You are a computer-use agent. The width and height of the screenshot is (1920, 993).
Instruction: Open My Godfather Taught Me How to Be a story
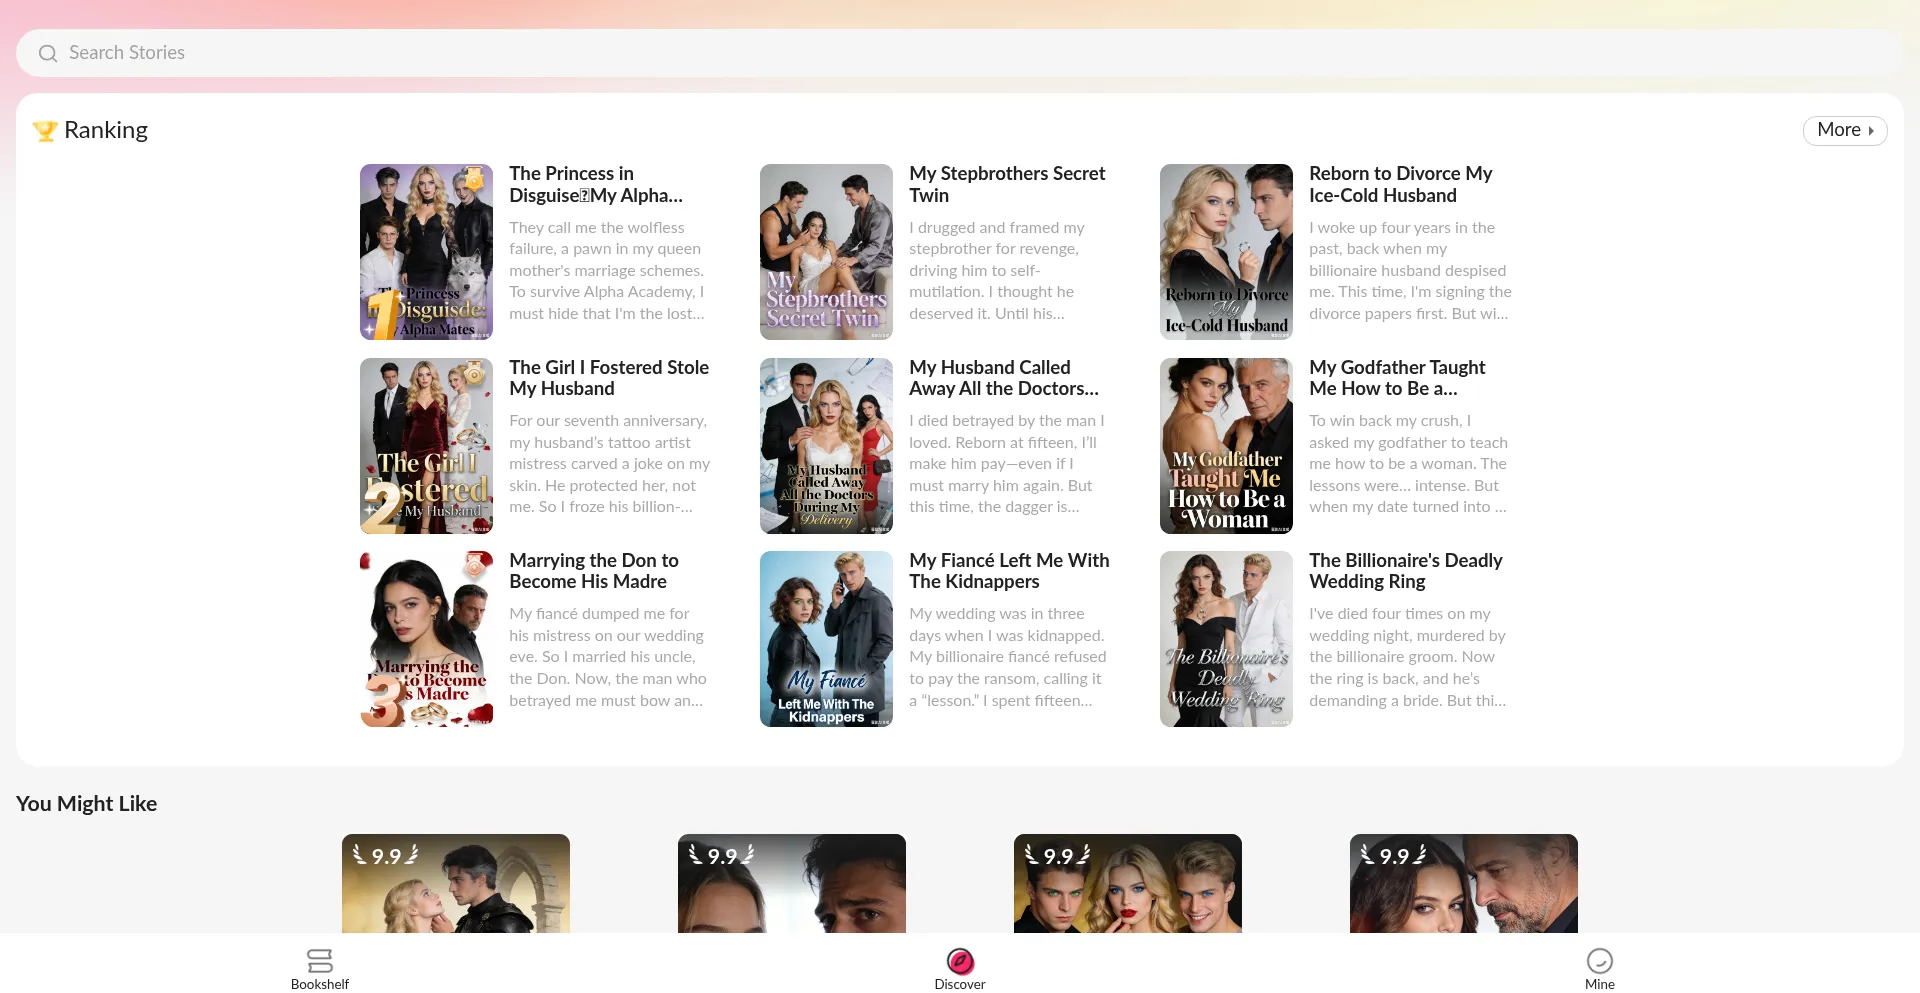1225,445
